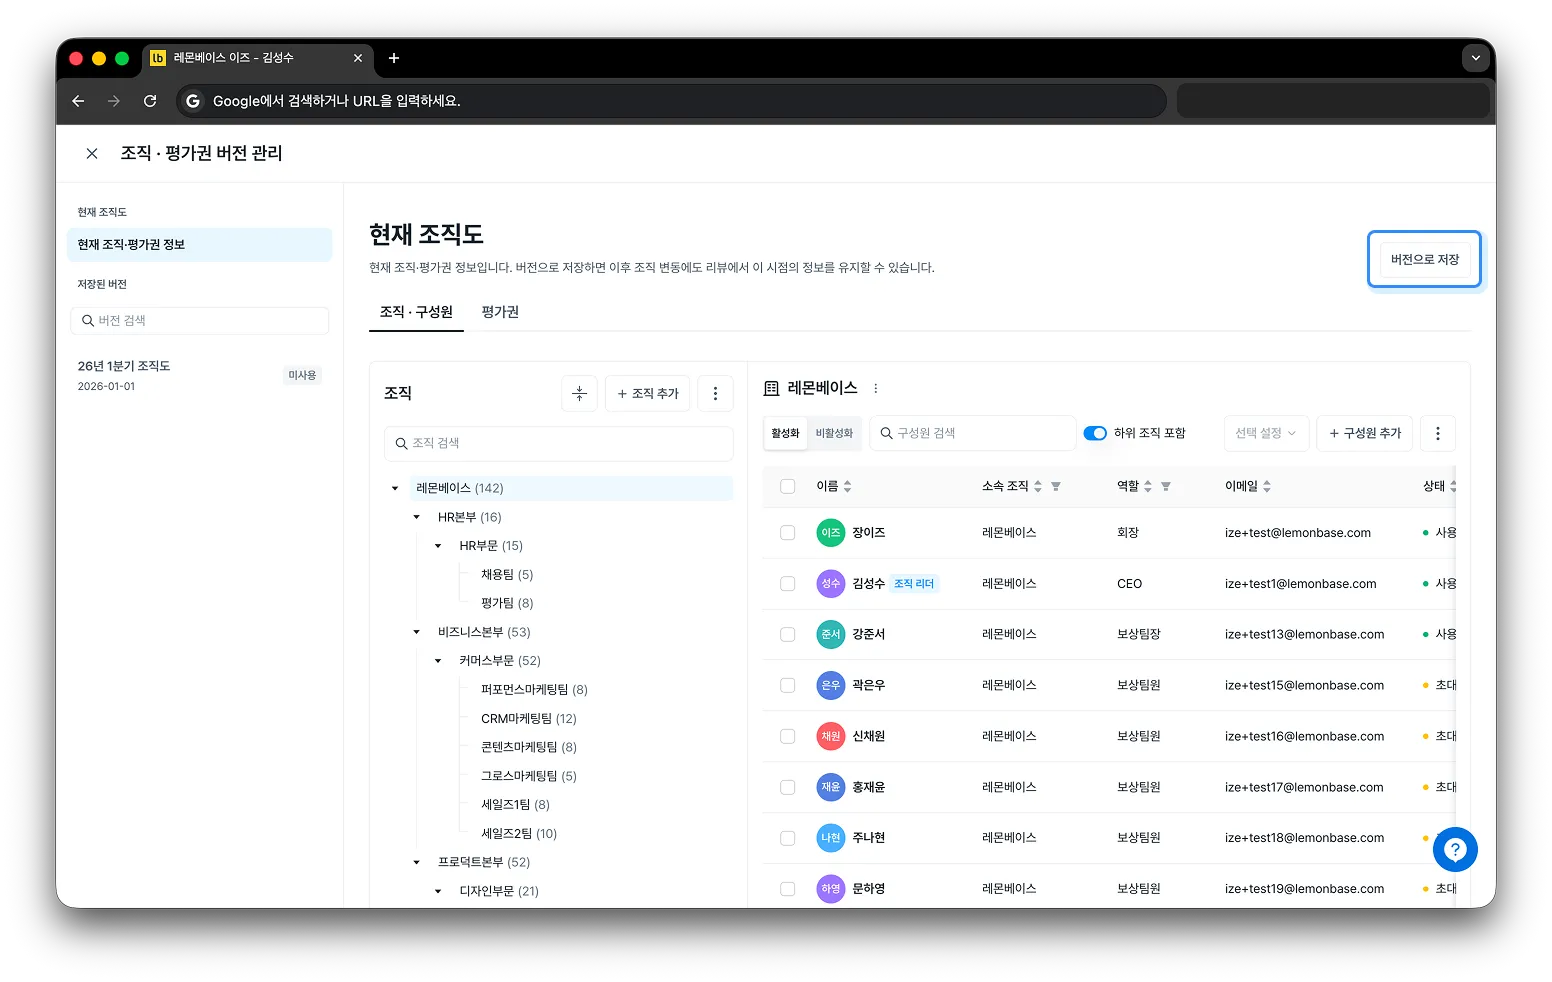Open the kebab menu next to 레몬베이스 heading
Image resolution: width=1552 pixels, height=982 pixels.
[876, 388]
